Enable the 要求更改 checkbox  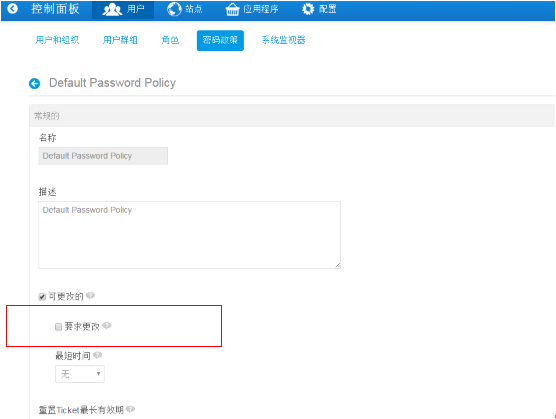tap(59, 327)
